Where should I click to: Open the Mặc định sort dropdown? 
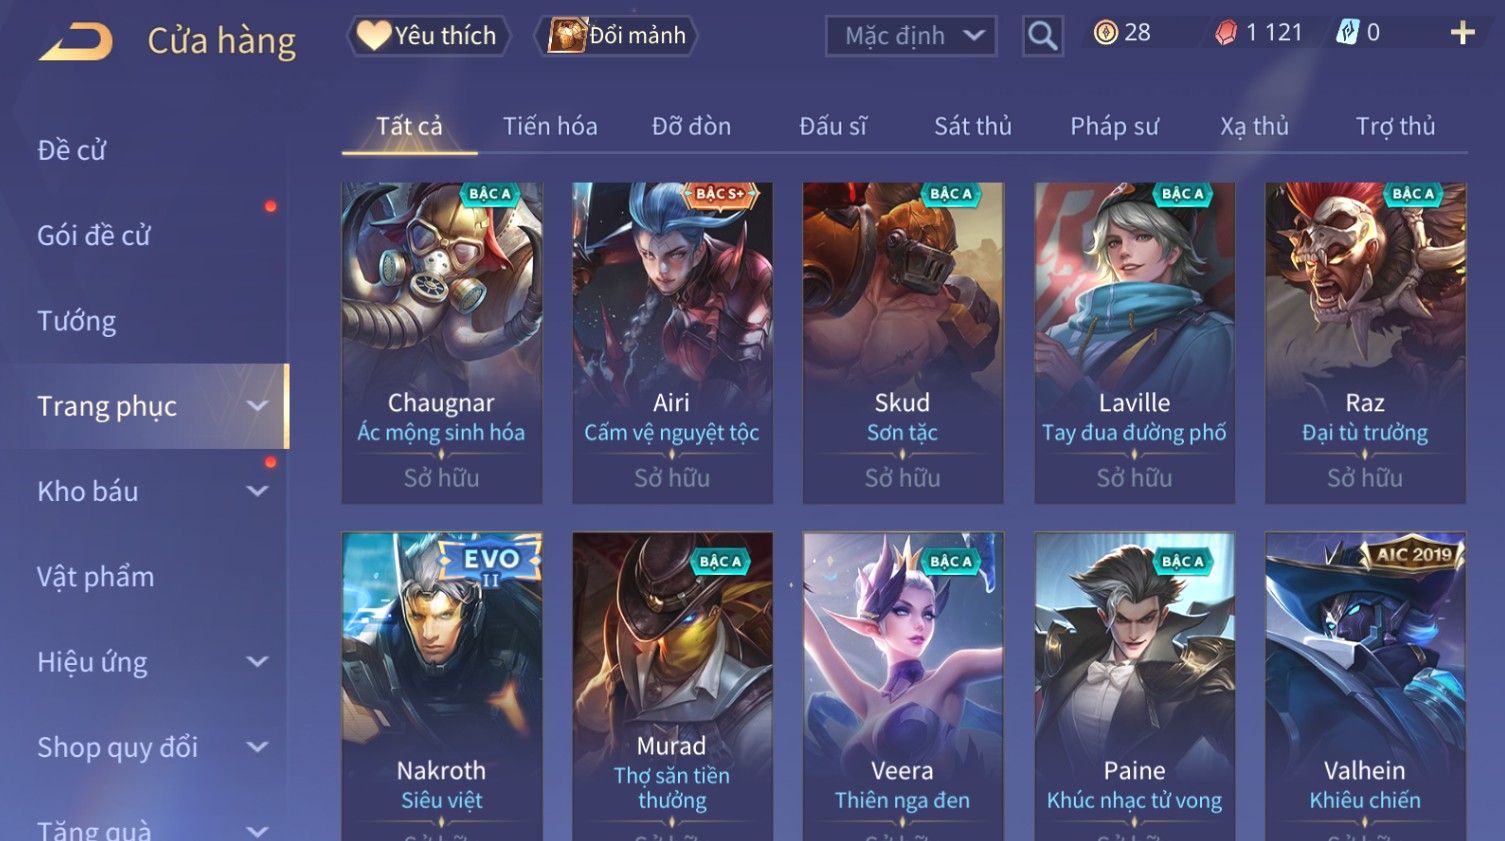click(911, 36)
